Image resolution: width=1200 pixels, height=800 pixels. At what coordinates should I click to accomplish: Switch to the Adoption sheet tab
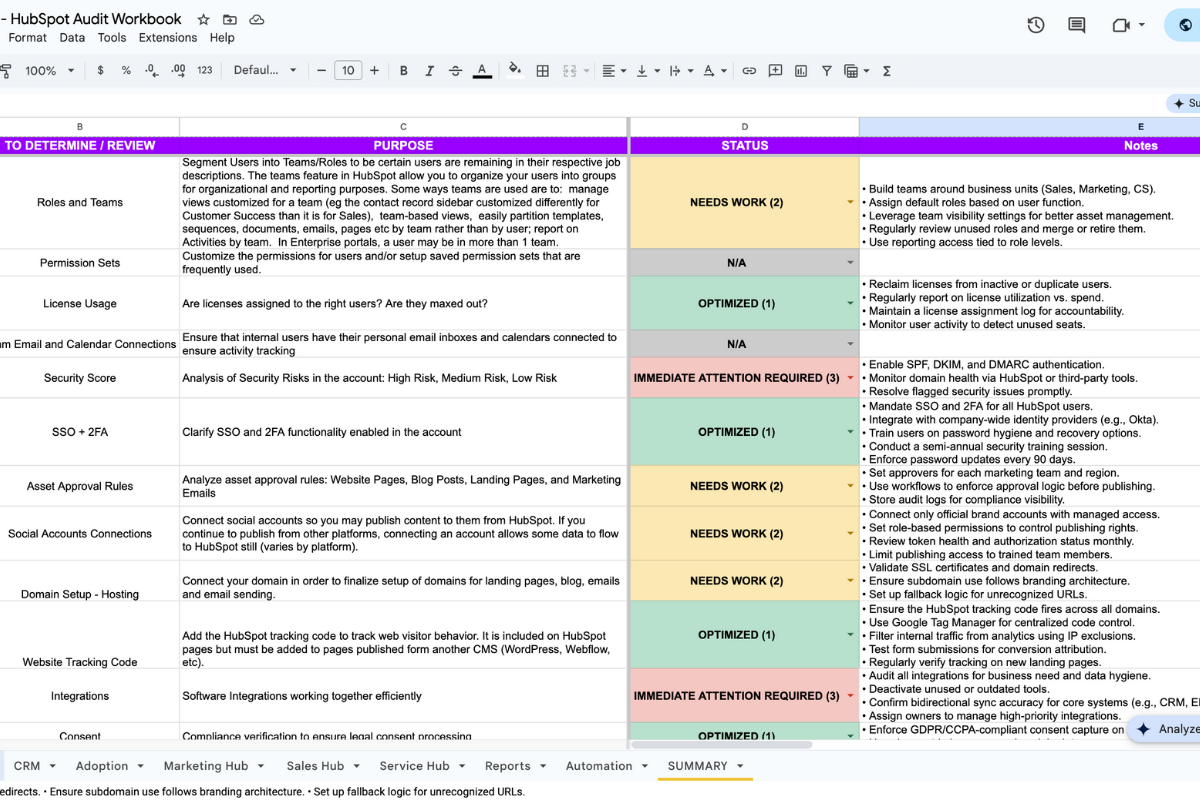(x=102, y=766)
